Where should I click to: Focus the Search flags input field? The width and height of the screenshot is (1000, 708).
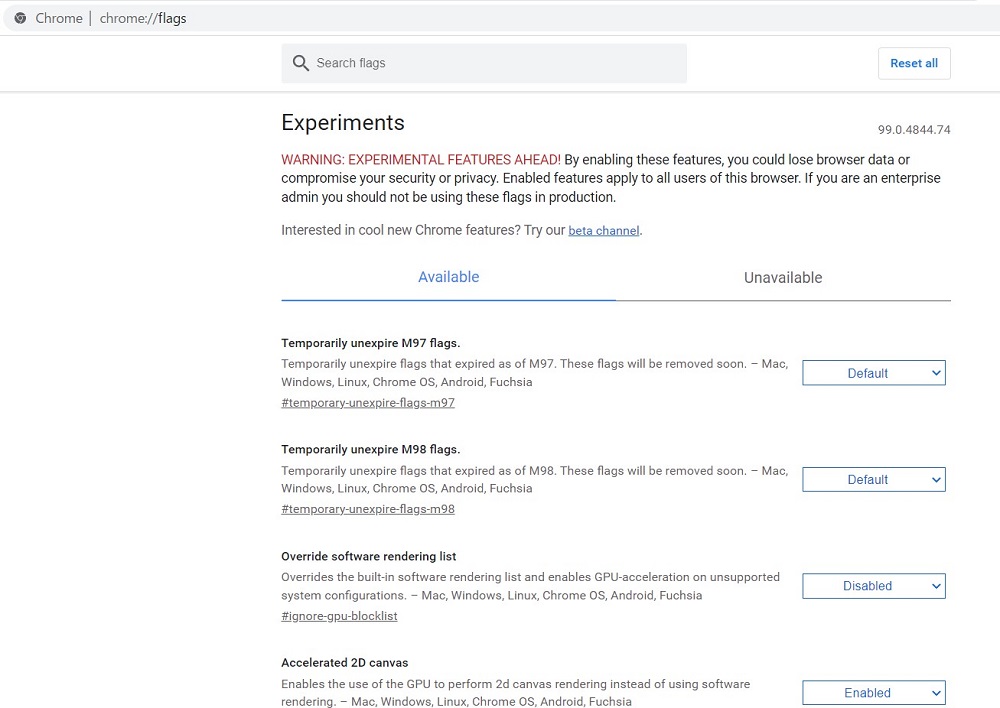(484, 63)
